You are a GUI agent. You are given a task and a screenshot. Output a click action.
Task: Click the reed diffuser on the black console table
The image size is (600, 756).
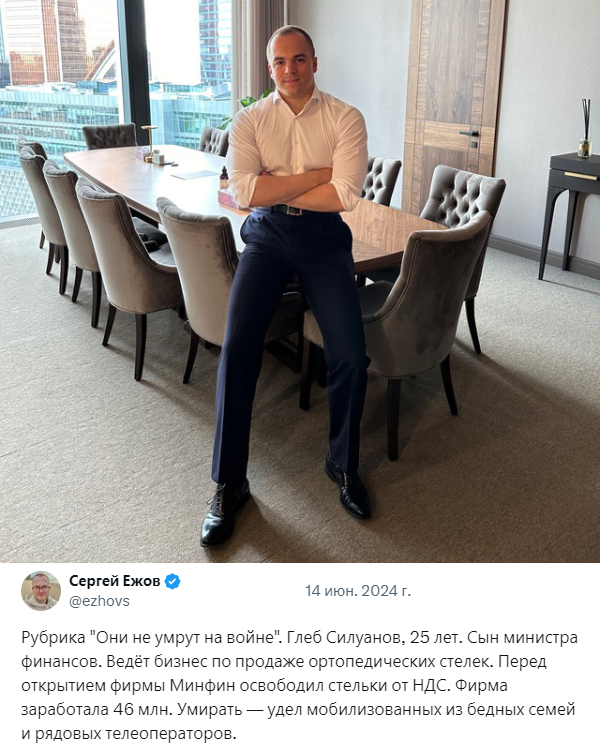(x=586, y=128)
